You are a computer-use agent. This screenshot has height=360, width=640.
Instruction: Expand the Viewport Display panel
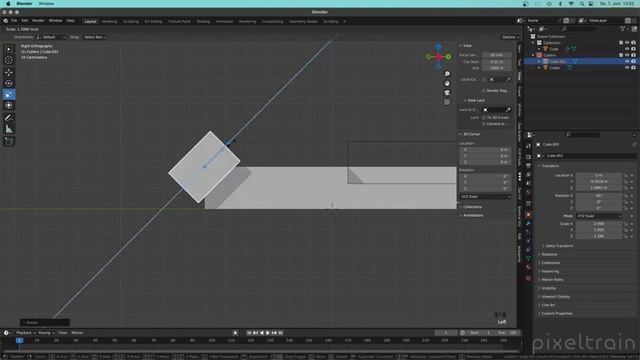pyautogui.click(x=555, y=297)
